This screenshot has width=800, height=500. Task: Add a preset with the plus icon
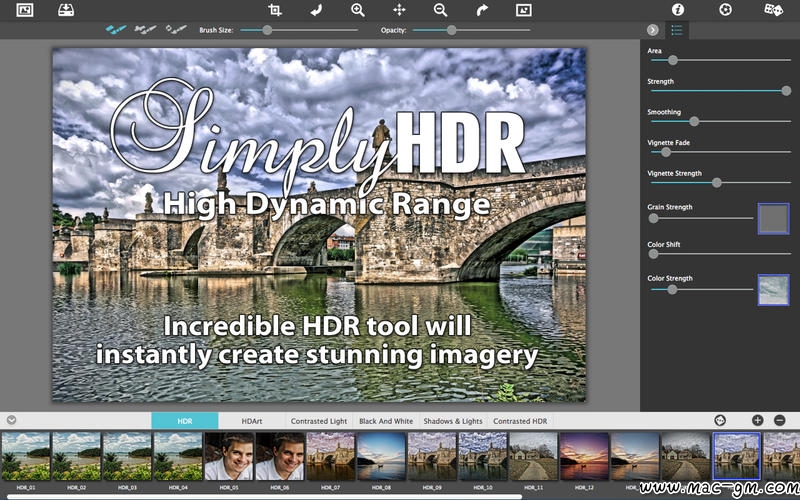pyautogui.click(x=757, y=420)
